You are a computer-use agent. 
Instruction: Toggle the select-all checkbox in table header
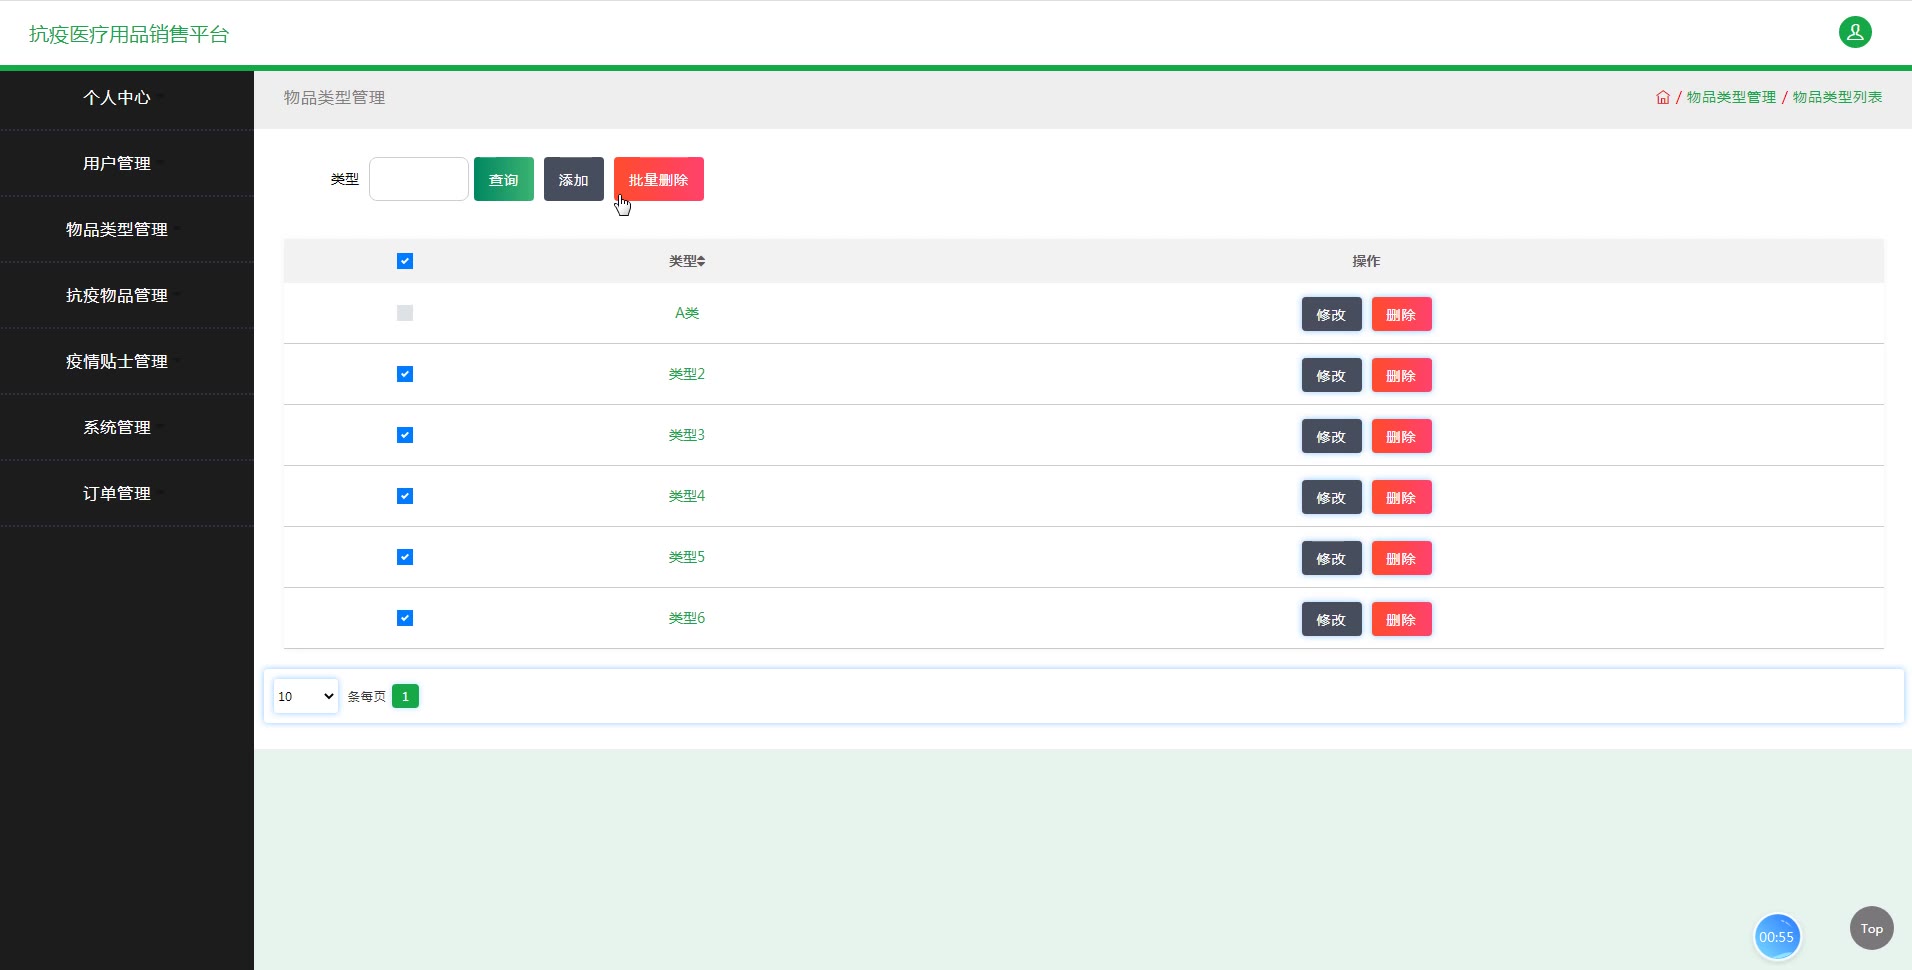point(405,261)
